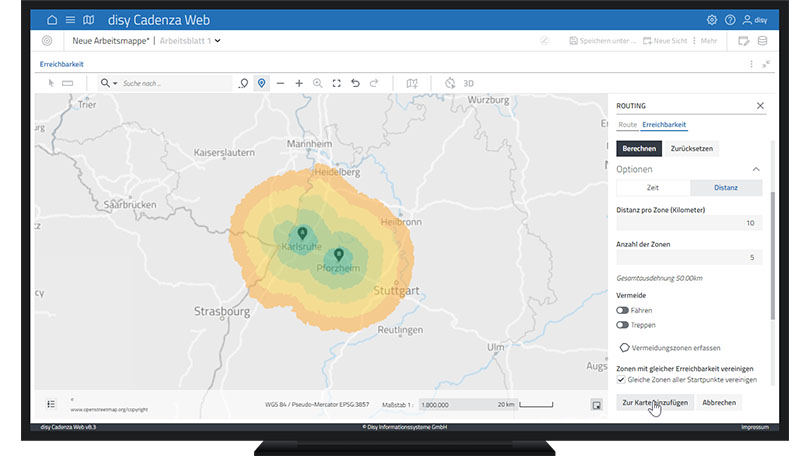Screen dimensions: 810x456
Task: Open the legend list icon
Action: point(51,404)
